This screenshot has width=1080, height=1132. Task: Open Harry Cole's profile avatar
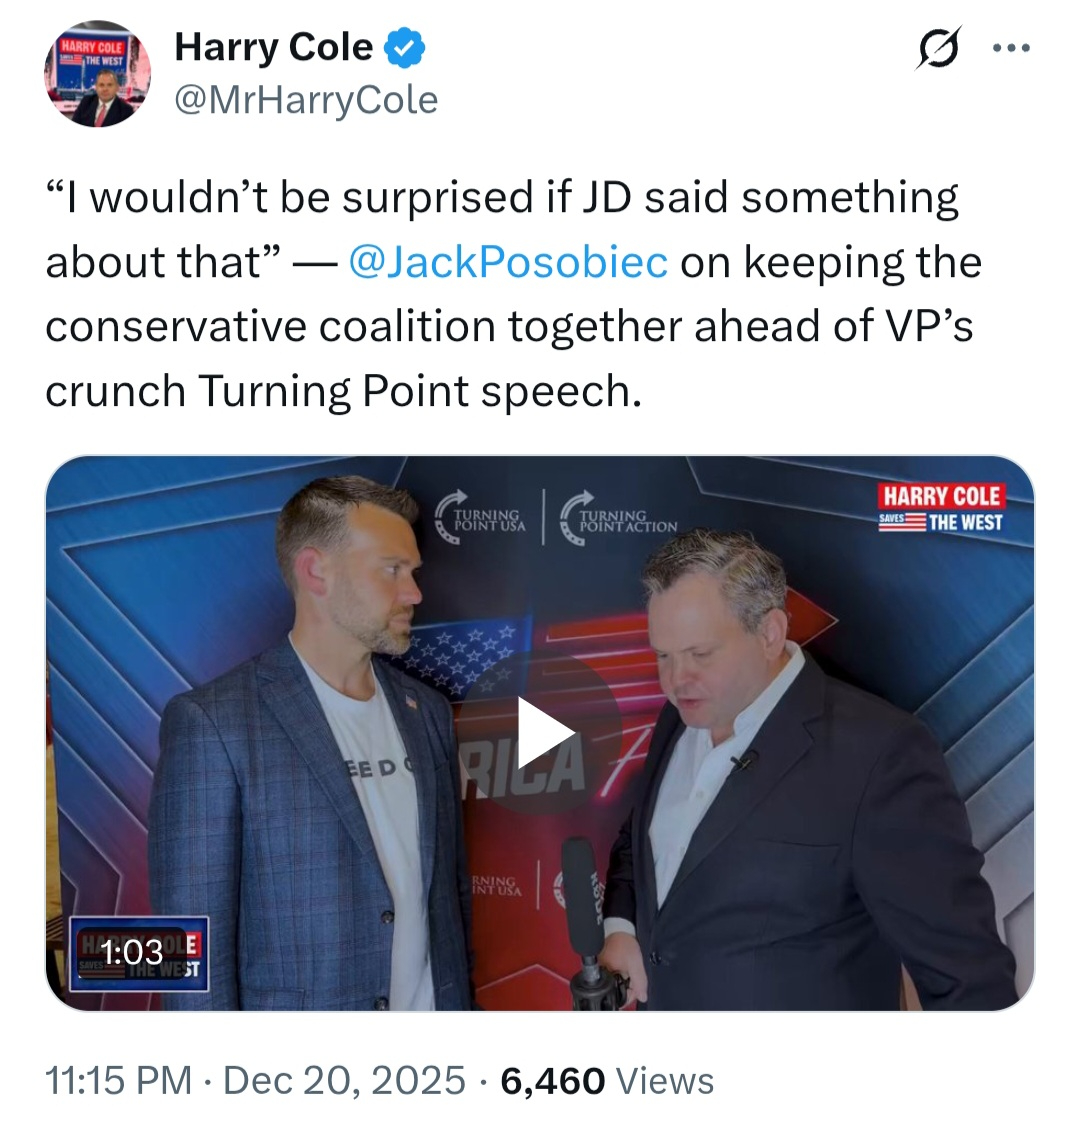(x=96, y=74)
